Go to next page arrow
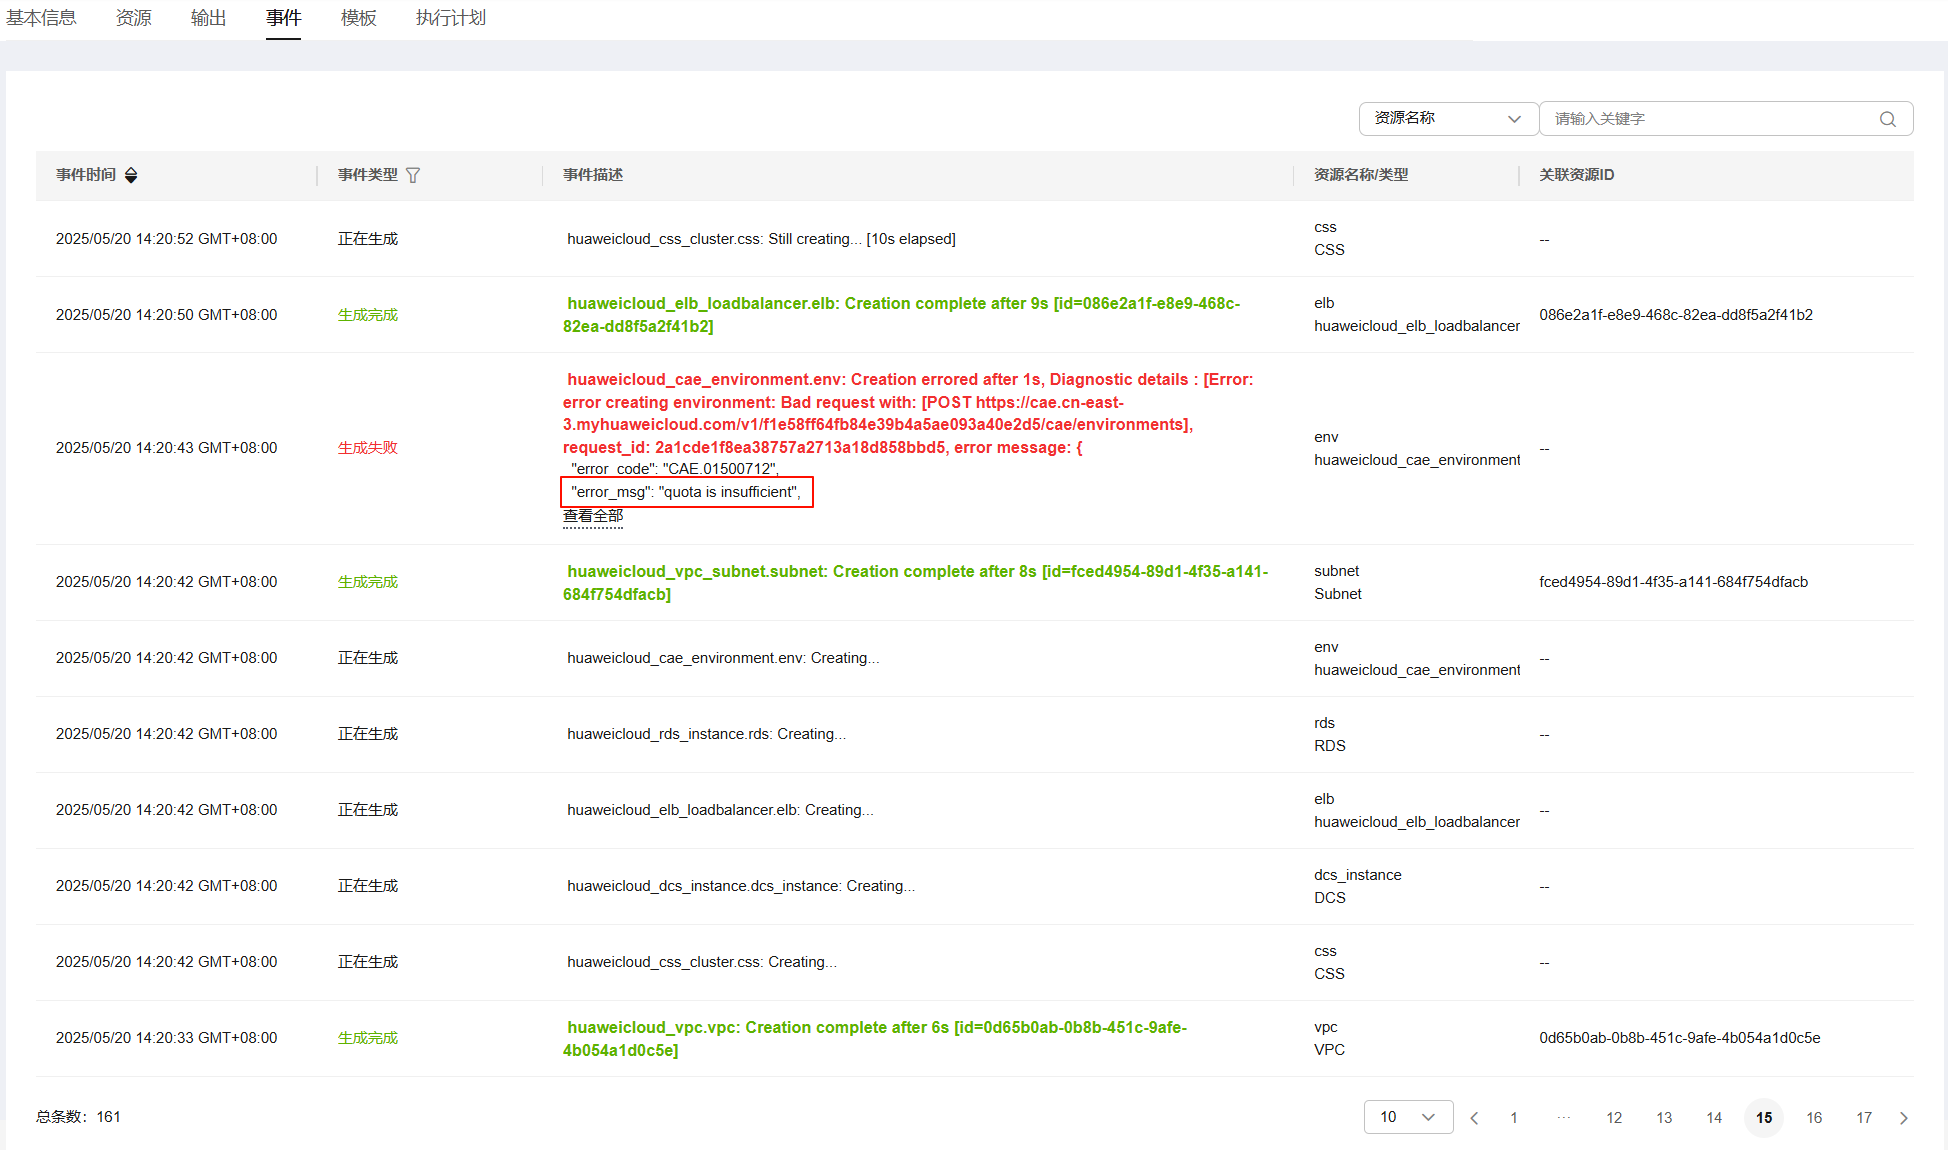Viewport: 1948px width, 1150px height. [1903, 1118]
